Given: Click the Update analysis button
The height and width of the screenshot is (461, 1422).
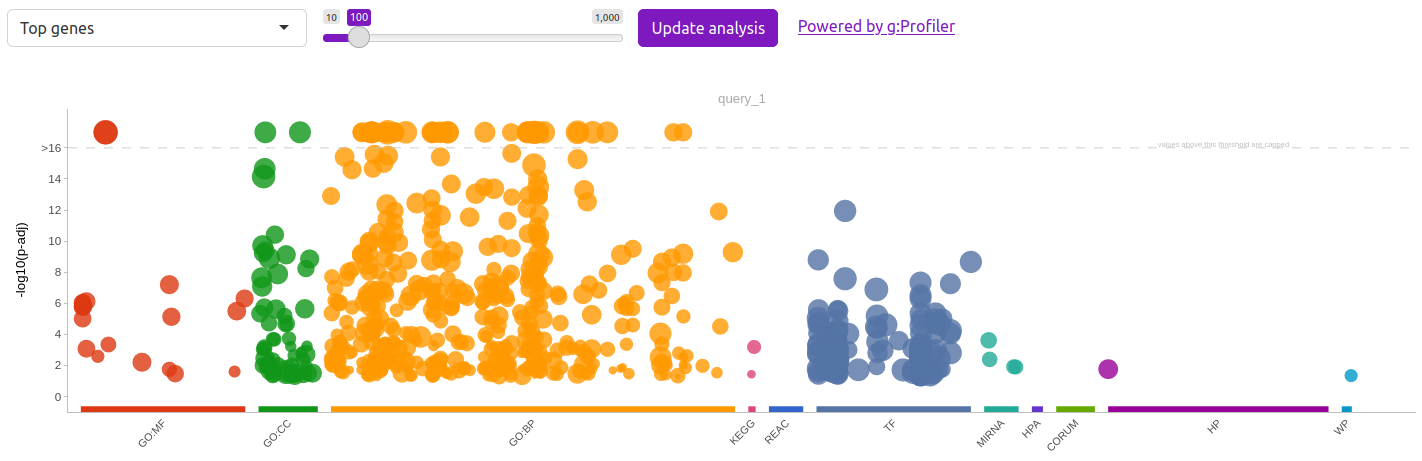Looking at the screenshot, I should pyautogui.click(x=708, y=28).
